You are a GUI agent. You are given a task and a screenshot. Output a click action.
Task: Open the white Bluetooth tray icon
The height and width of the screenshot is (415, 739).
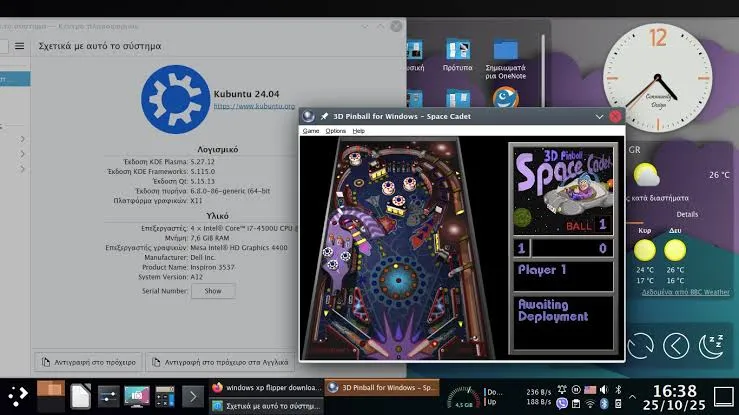tap(618, 390)
